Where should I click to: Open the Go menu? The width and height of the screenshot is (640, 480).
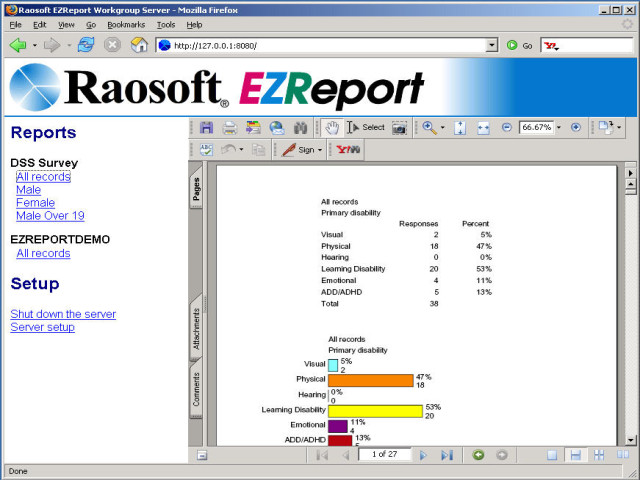tap(91, 25)
